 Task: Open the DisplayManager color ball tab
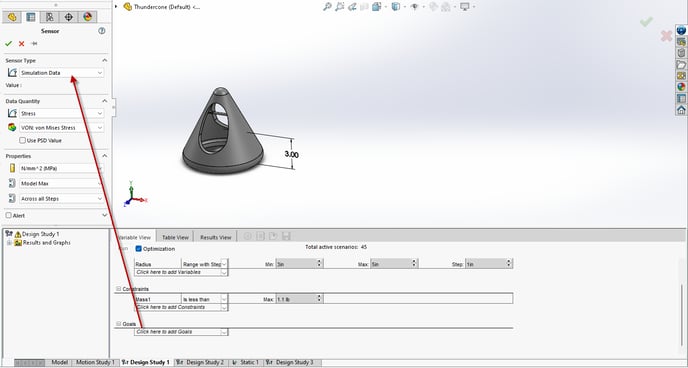[x=87, y=17]
